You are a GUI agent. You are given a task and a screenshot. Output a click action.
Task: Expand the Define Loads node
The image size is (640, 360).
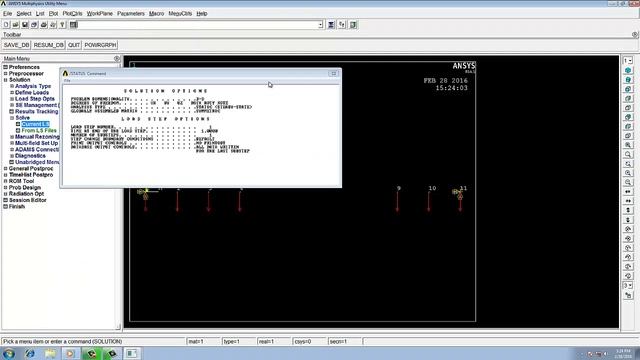click(x=12, y=93)
